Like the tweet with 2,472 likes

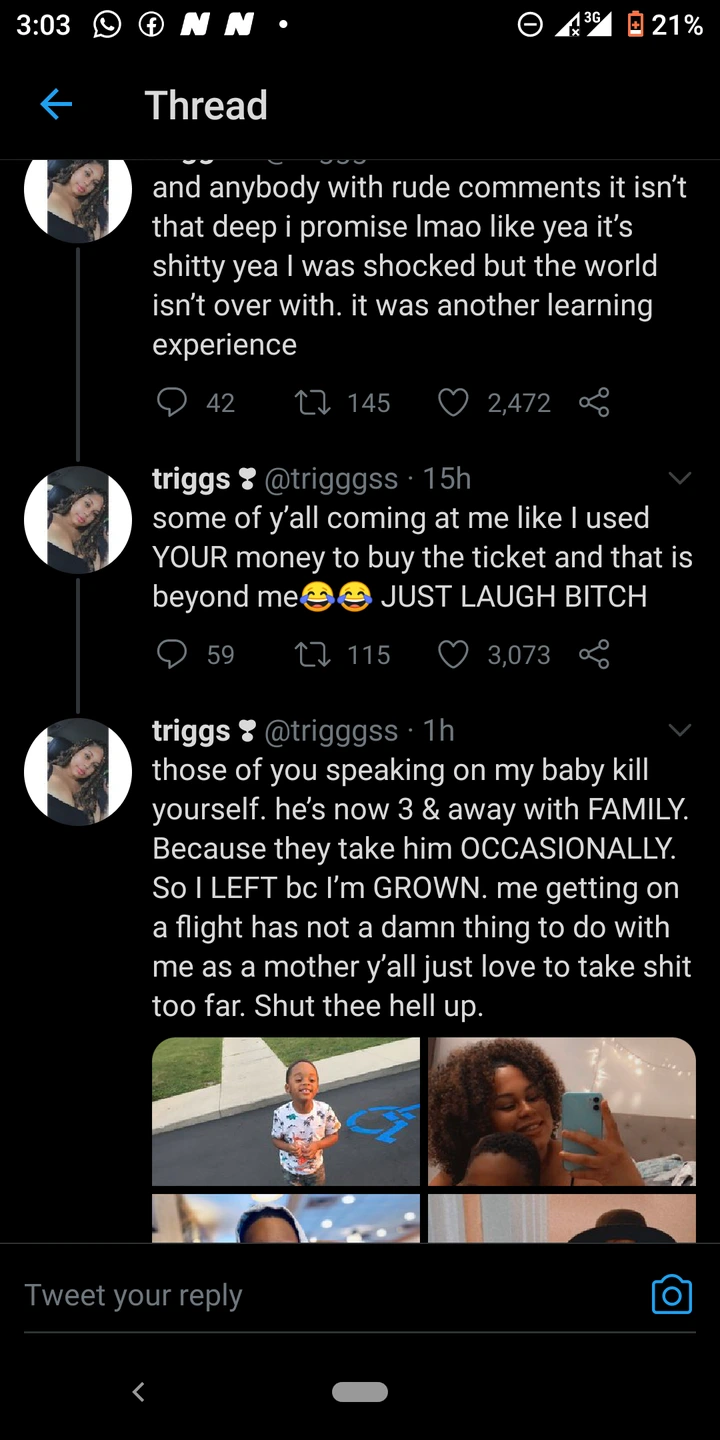coord(454,402)
